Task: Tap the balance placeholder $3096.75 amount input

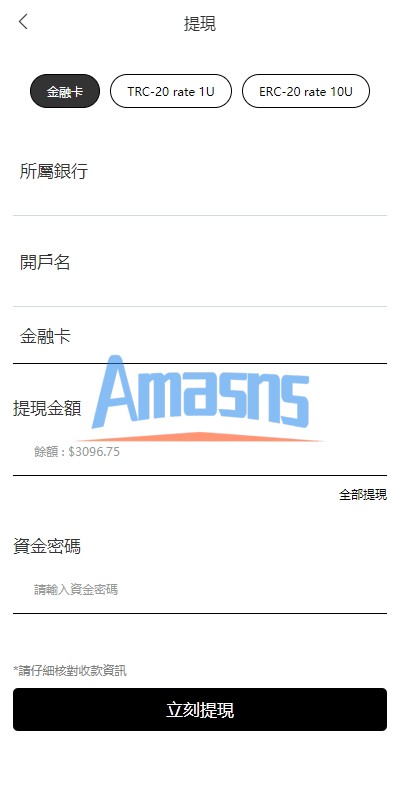Action: coord(200,452)
